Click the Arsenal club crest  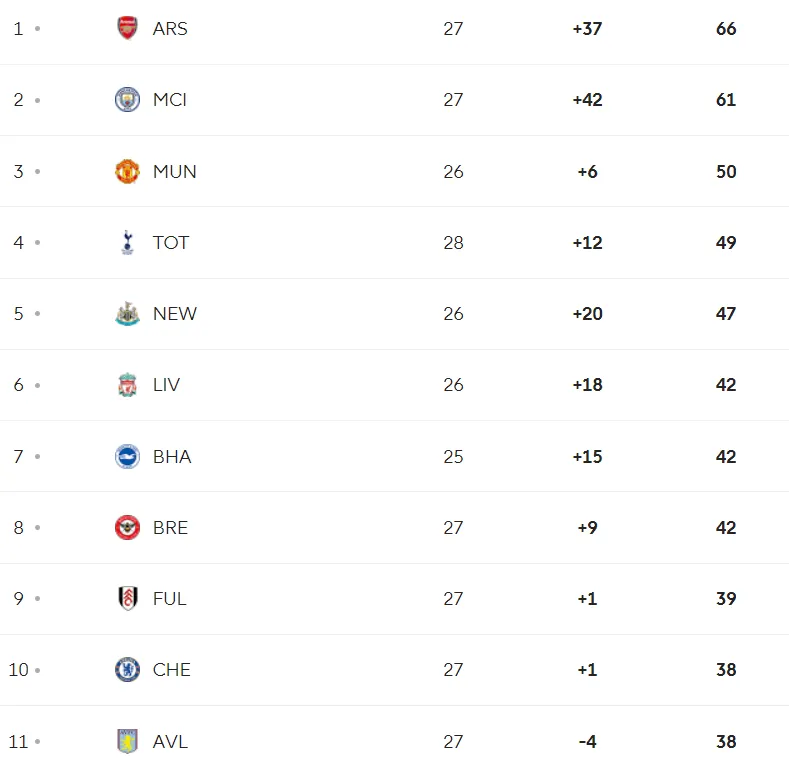(127, 28)
